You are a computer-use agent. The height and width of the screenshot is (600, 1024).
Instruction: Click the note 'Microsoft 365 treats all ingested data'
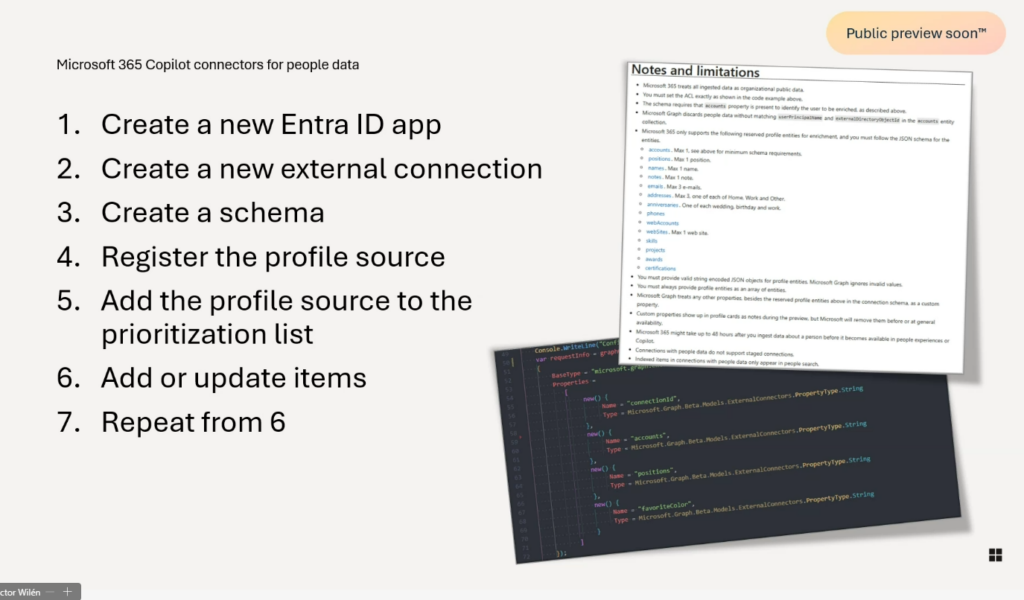723,87
